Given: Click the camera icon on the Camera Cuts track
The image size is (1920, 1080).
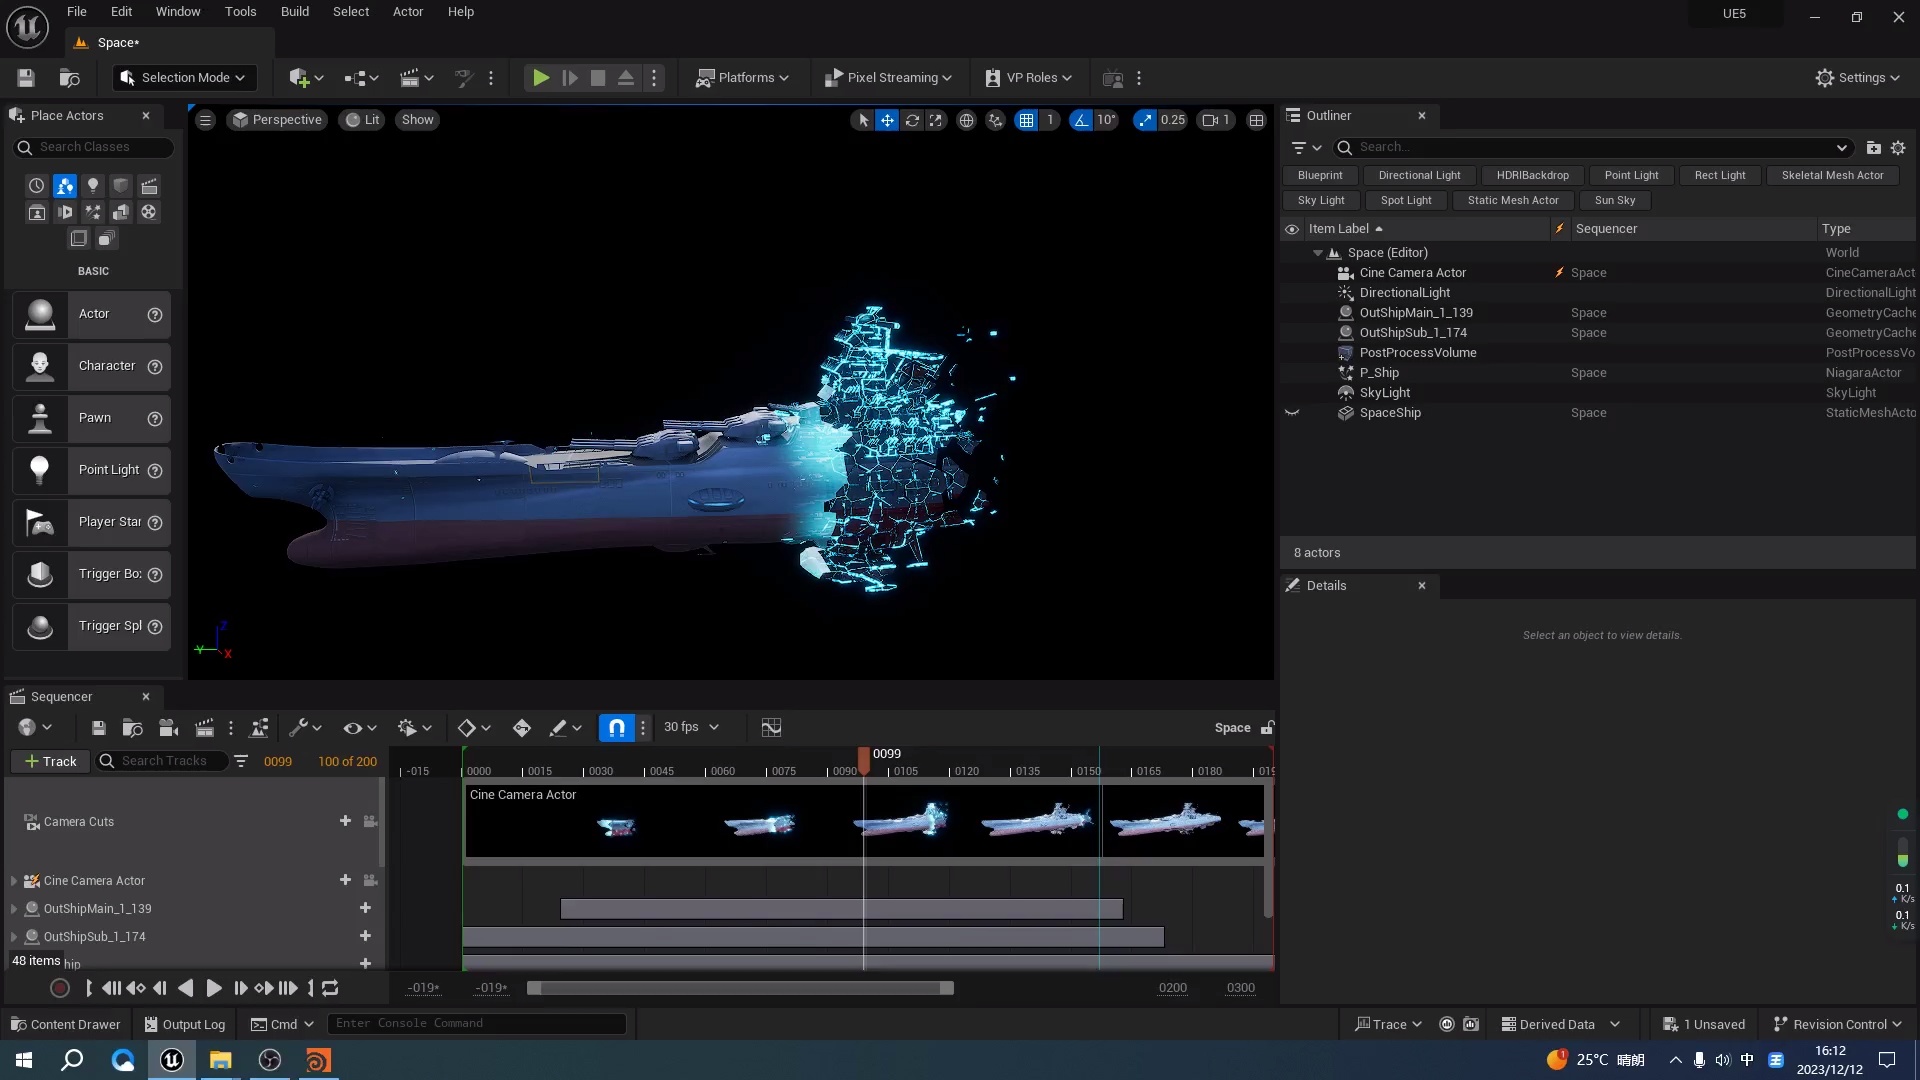Looking at the screenshot, I should tap(369, 821).
